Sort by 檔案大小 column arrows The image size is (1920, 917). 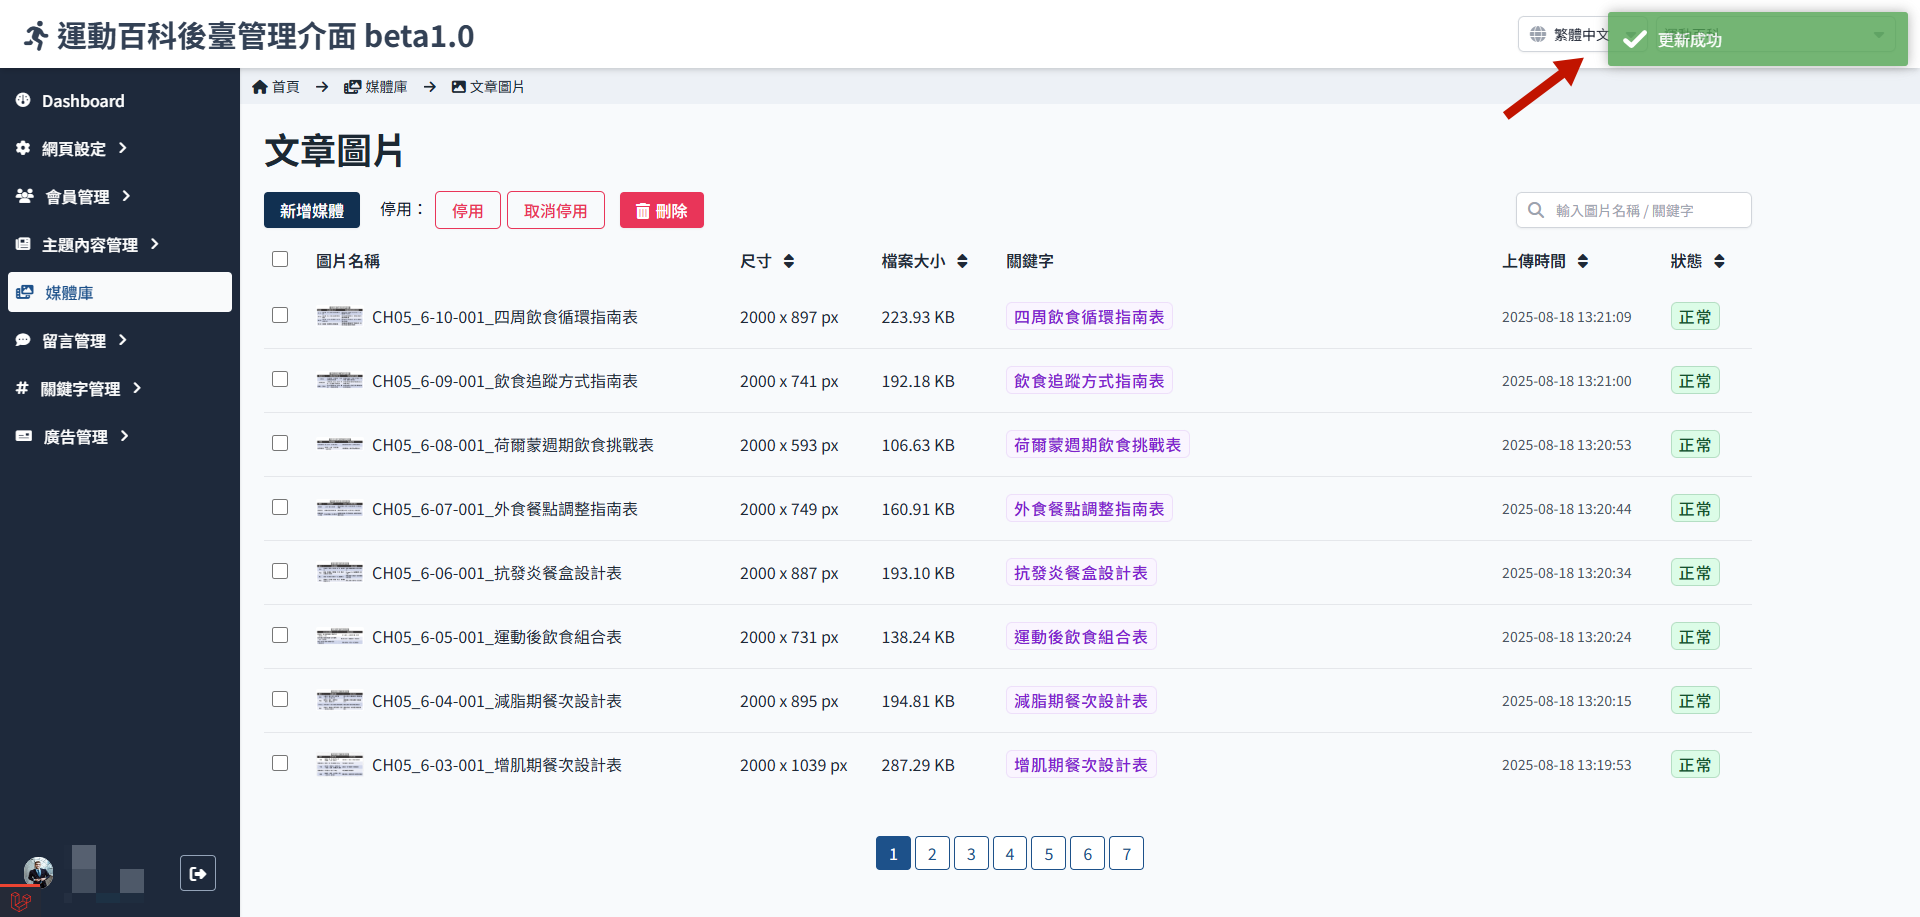pyautogui.click(x=962, y=261)
